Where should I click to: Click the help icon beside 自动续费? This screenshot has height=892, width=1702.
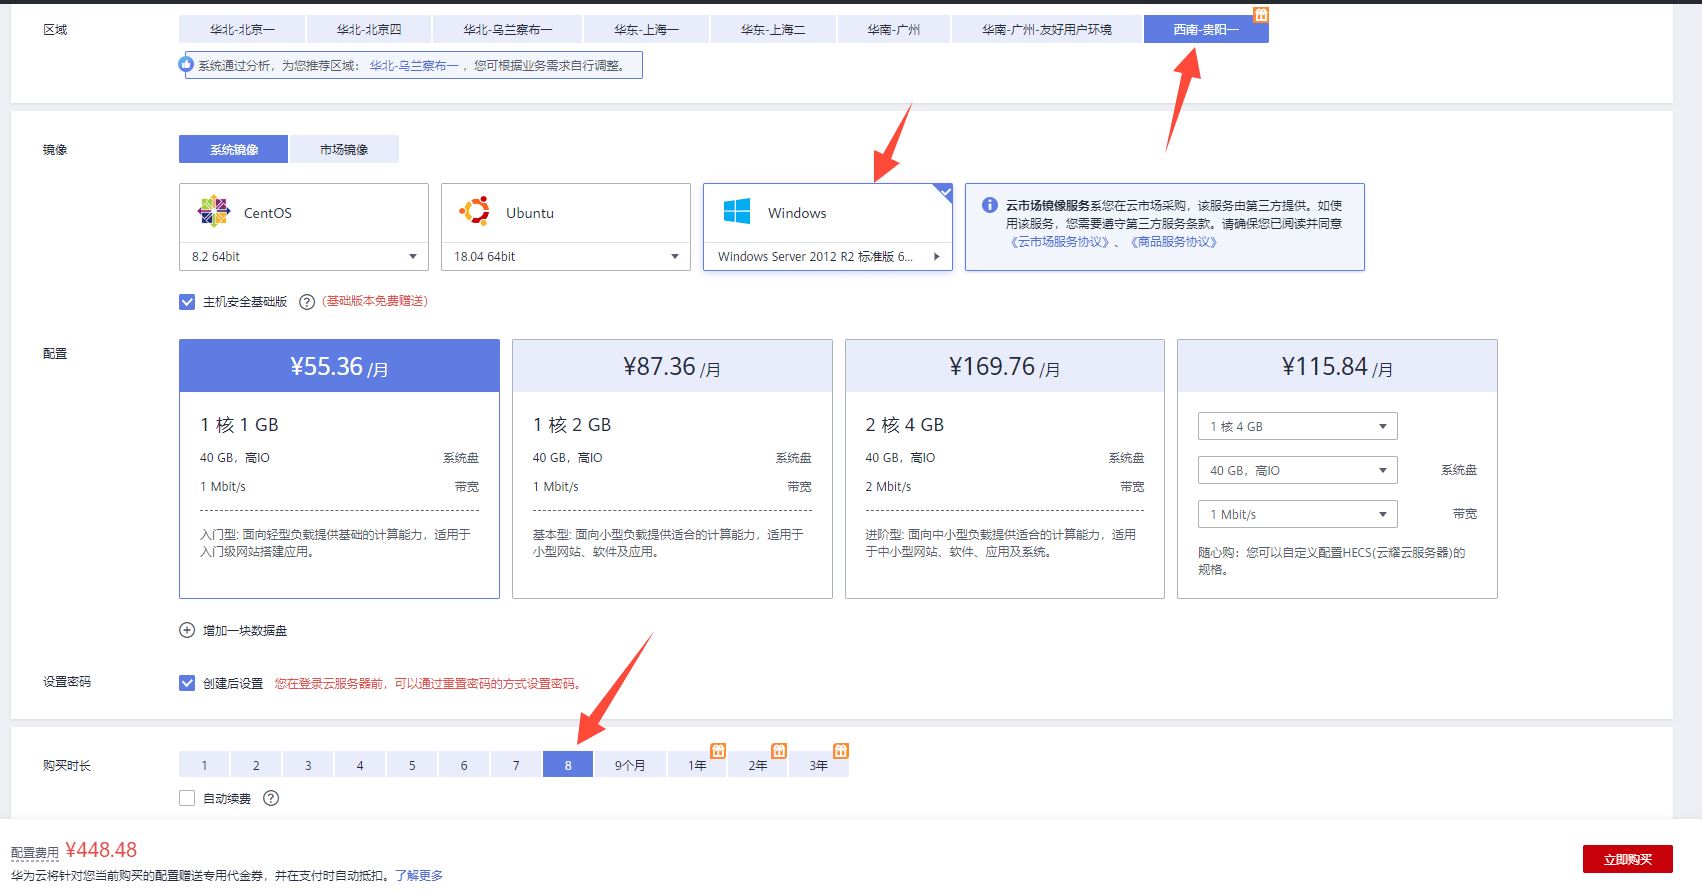(x=271, y=798)
